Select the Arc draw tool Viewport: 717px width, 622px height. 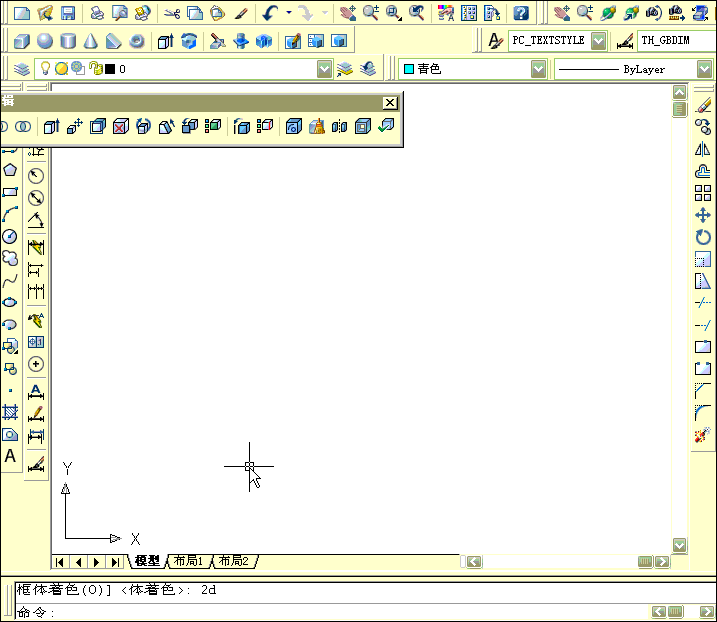10,214
